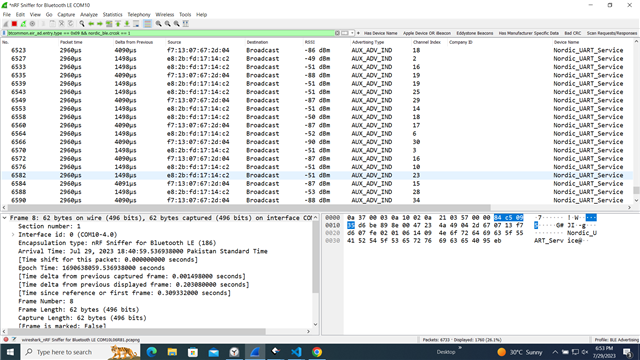Collapse the Frame 8 tree node
The height and width of the screenshot is (360, 640).
pyautogui.click(x=4, y=218)
